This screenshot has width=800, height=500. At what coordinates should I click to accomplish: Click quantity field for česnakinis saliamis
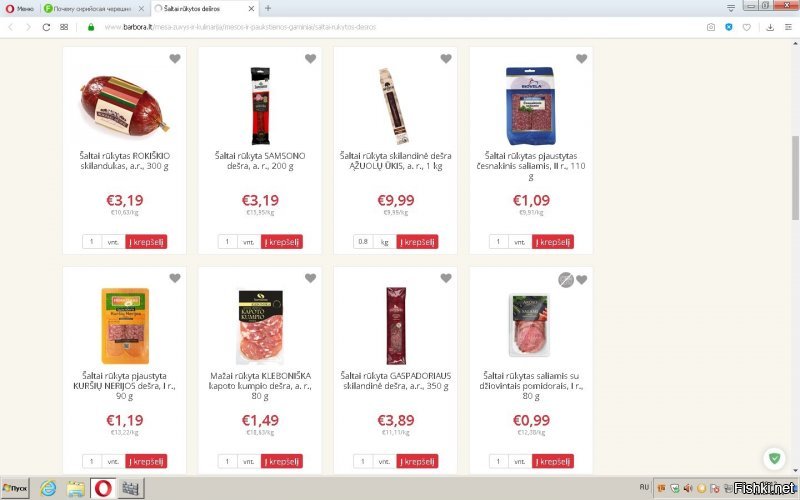[498, 241]
